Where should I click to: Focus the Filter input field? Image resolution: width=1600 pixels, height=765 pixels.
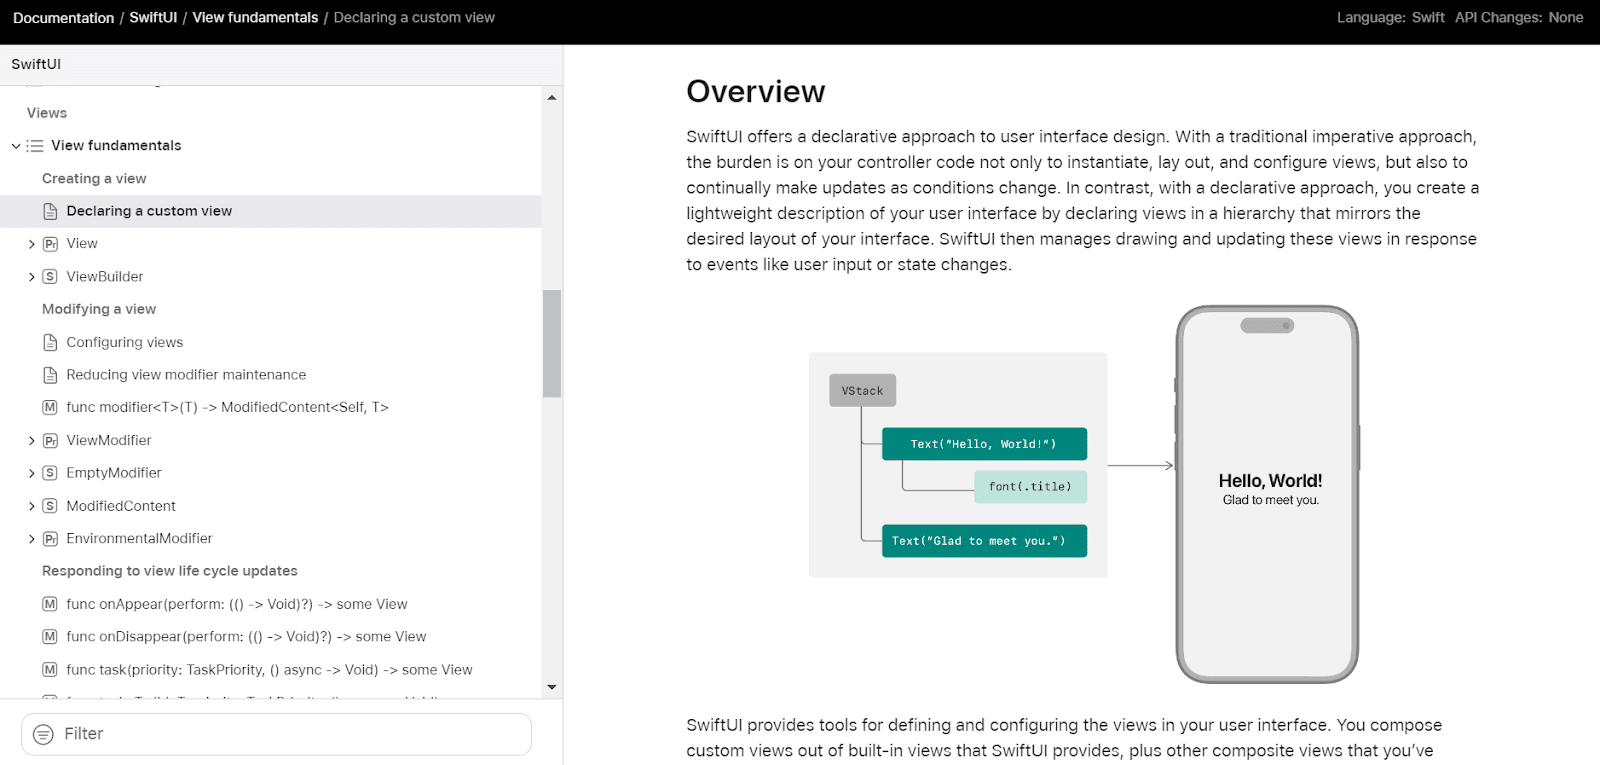click(x=276, y=735)
